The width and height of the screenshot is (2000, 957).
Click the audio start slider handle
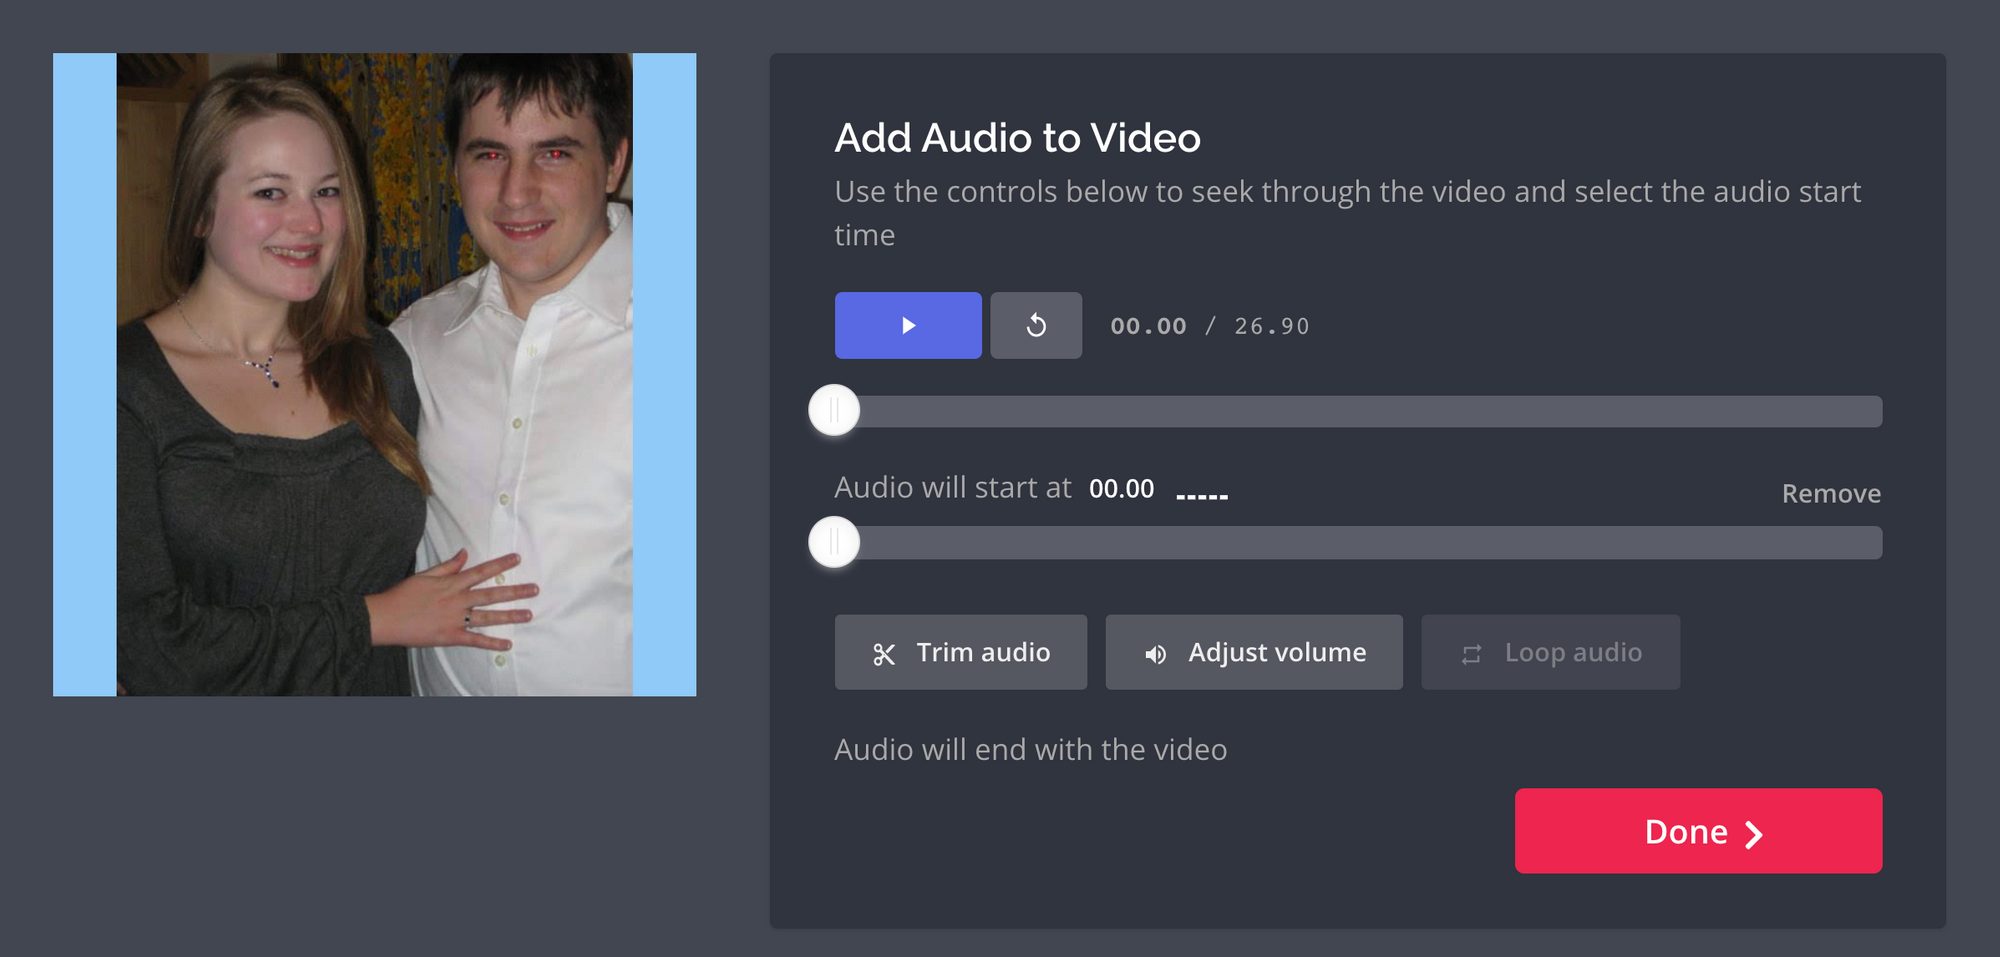(x=834, y=542)
